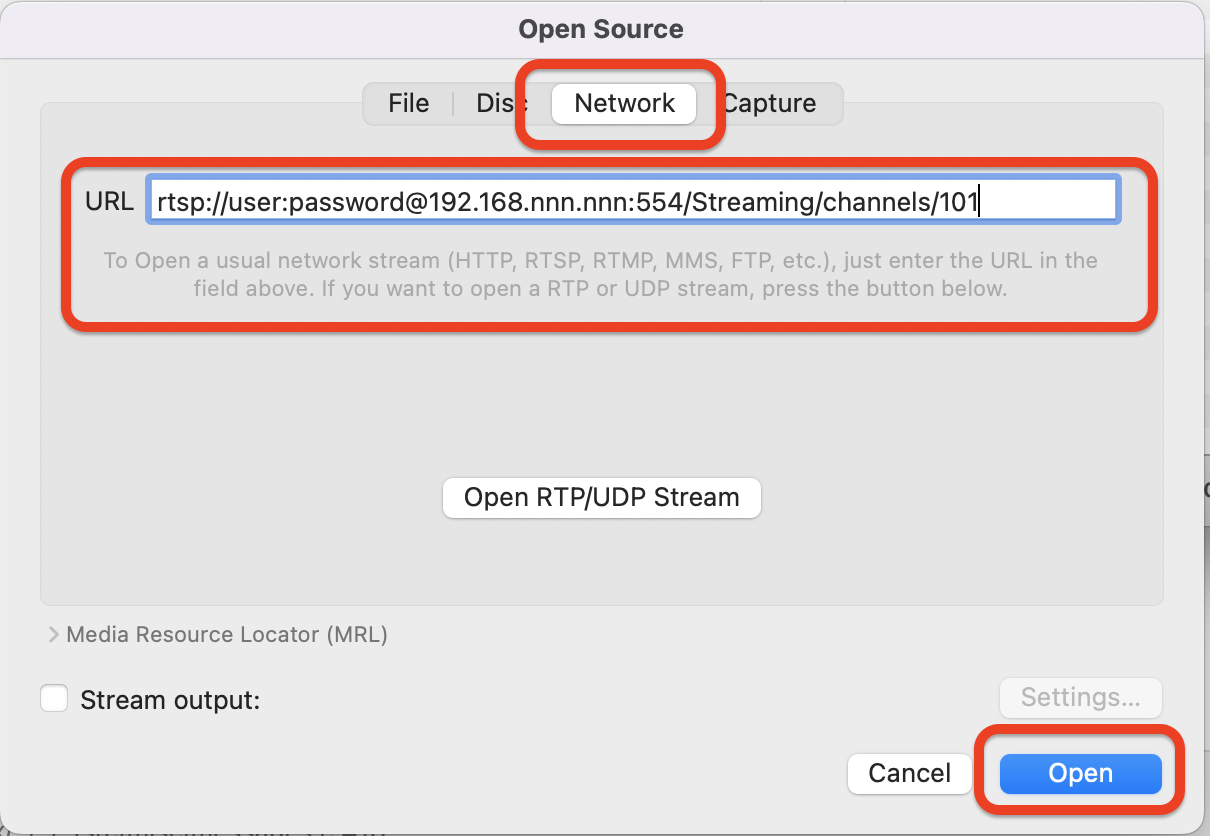This screenshot has height=836, width=1210.
Task: Open the Capture tab
Action: tap(770, 103)
